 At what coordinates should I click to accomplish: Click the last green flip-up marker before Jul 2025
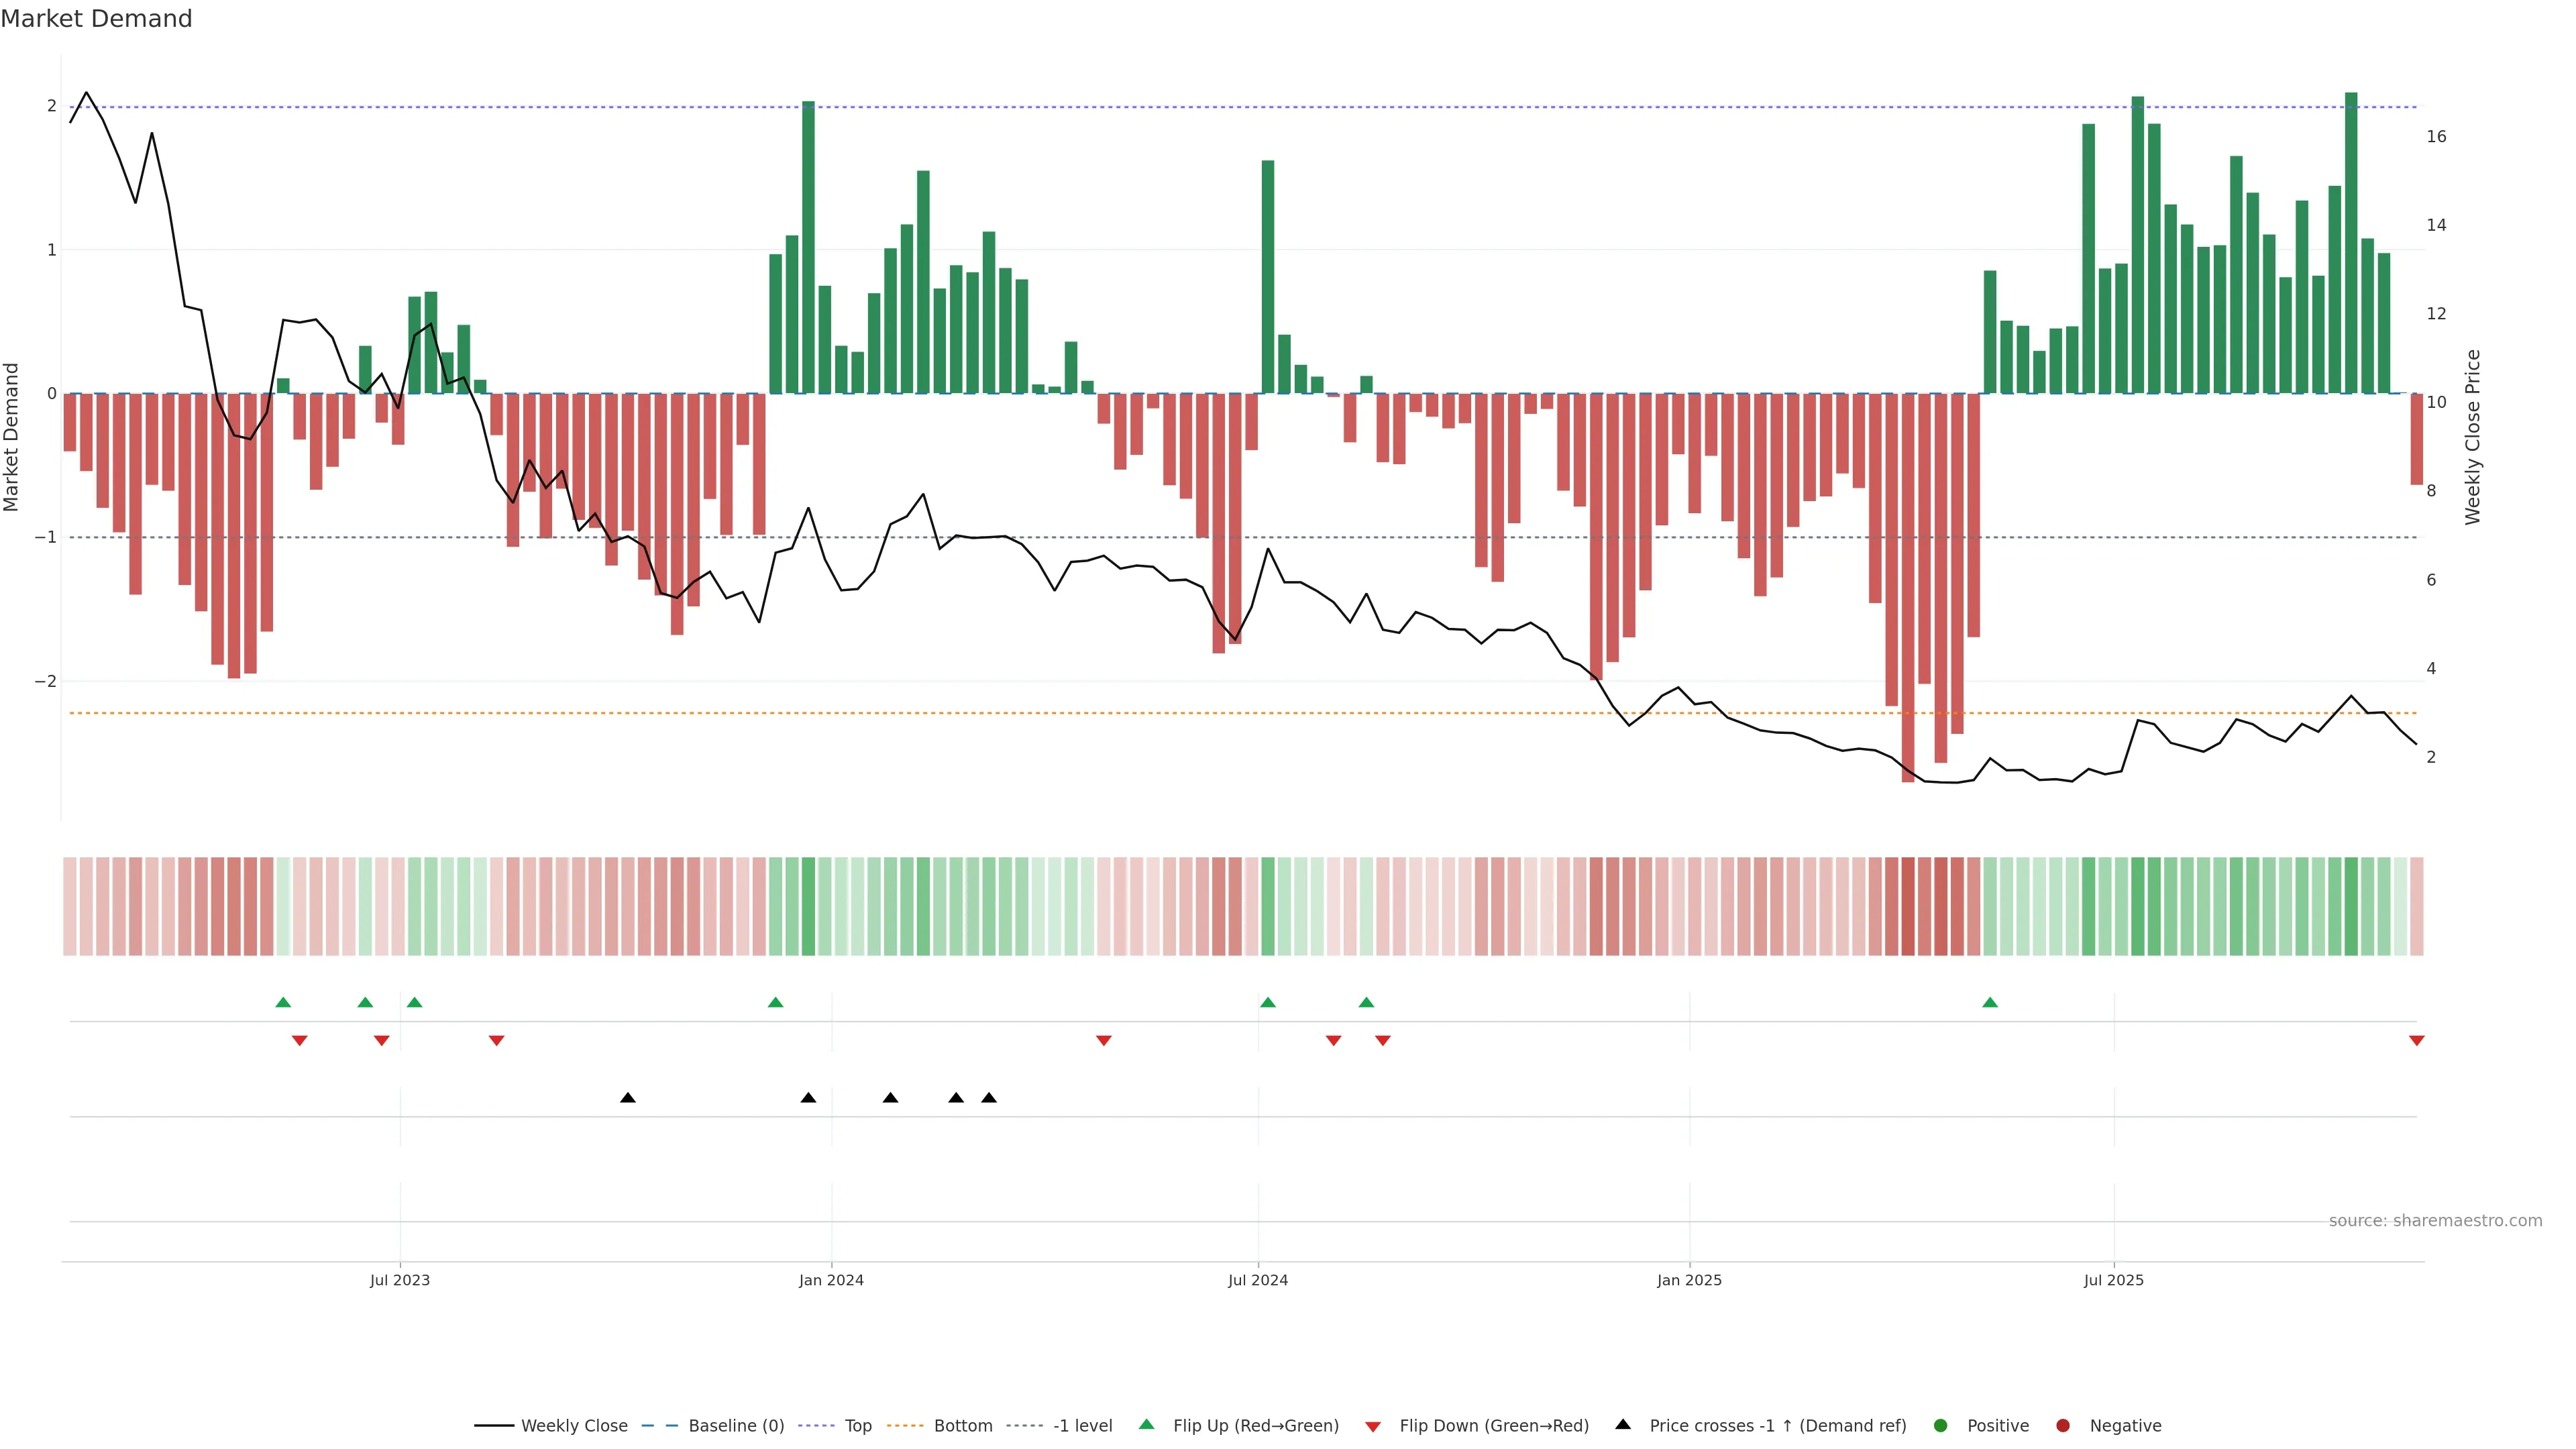(1990, 1002)
